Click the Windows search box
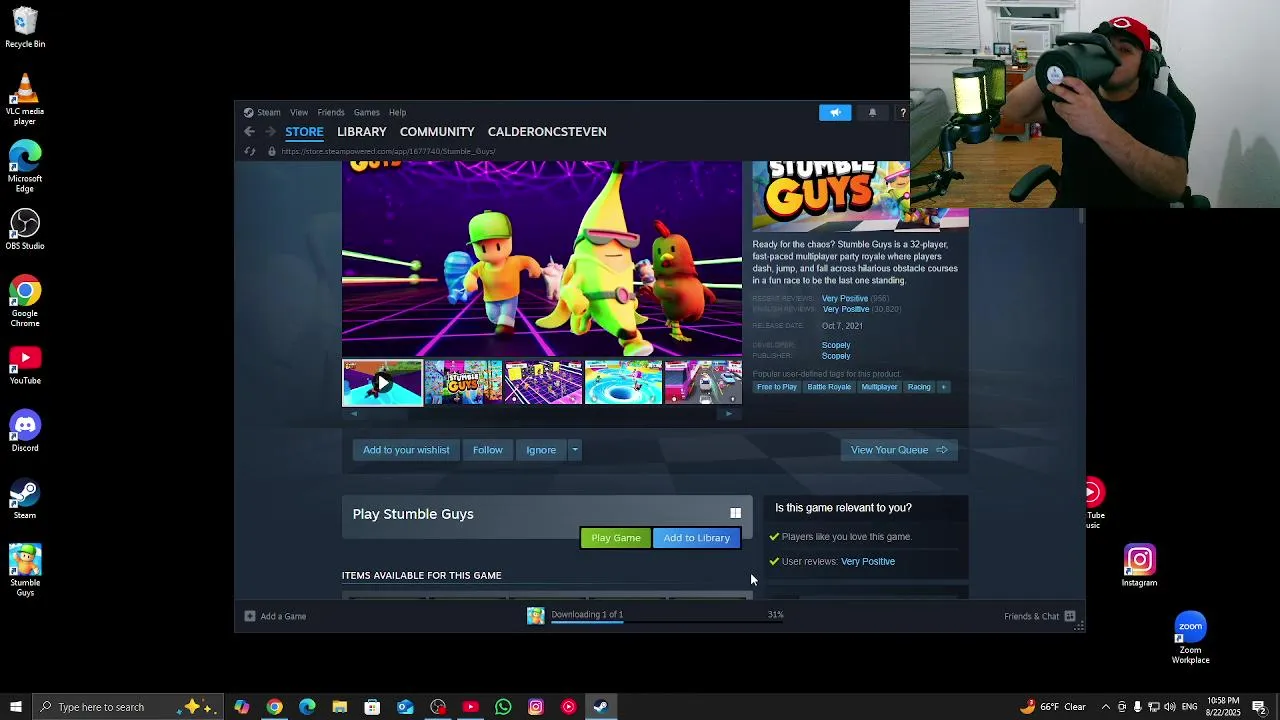 click(x=126, y=707)
